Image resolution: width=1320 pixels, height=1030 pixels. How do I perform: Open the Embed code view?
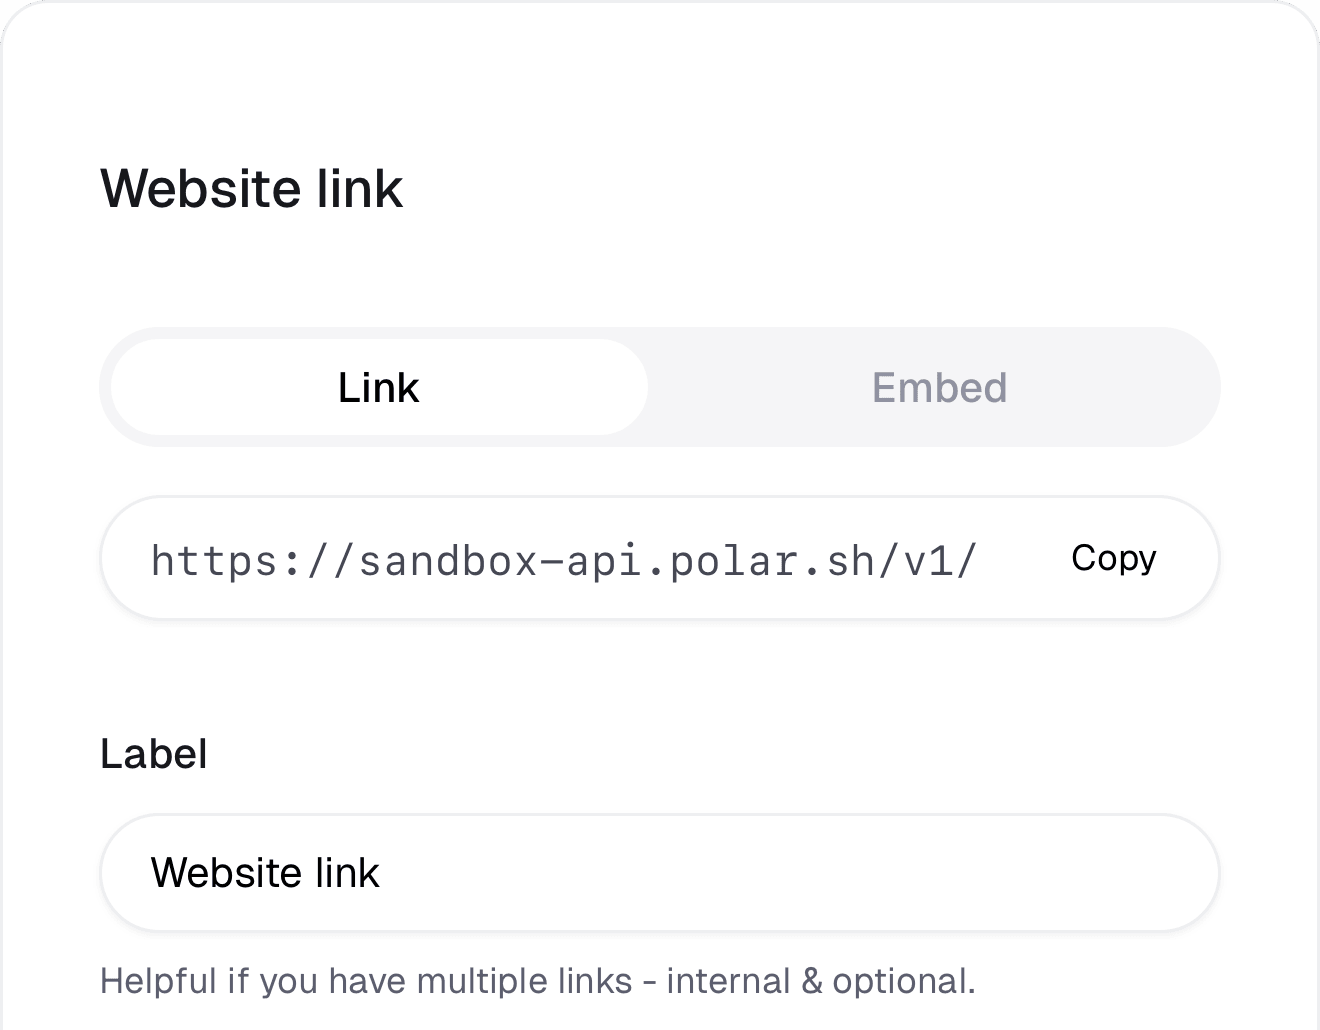coord(939,387)
